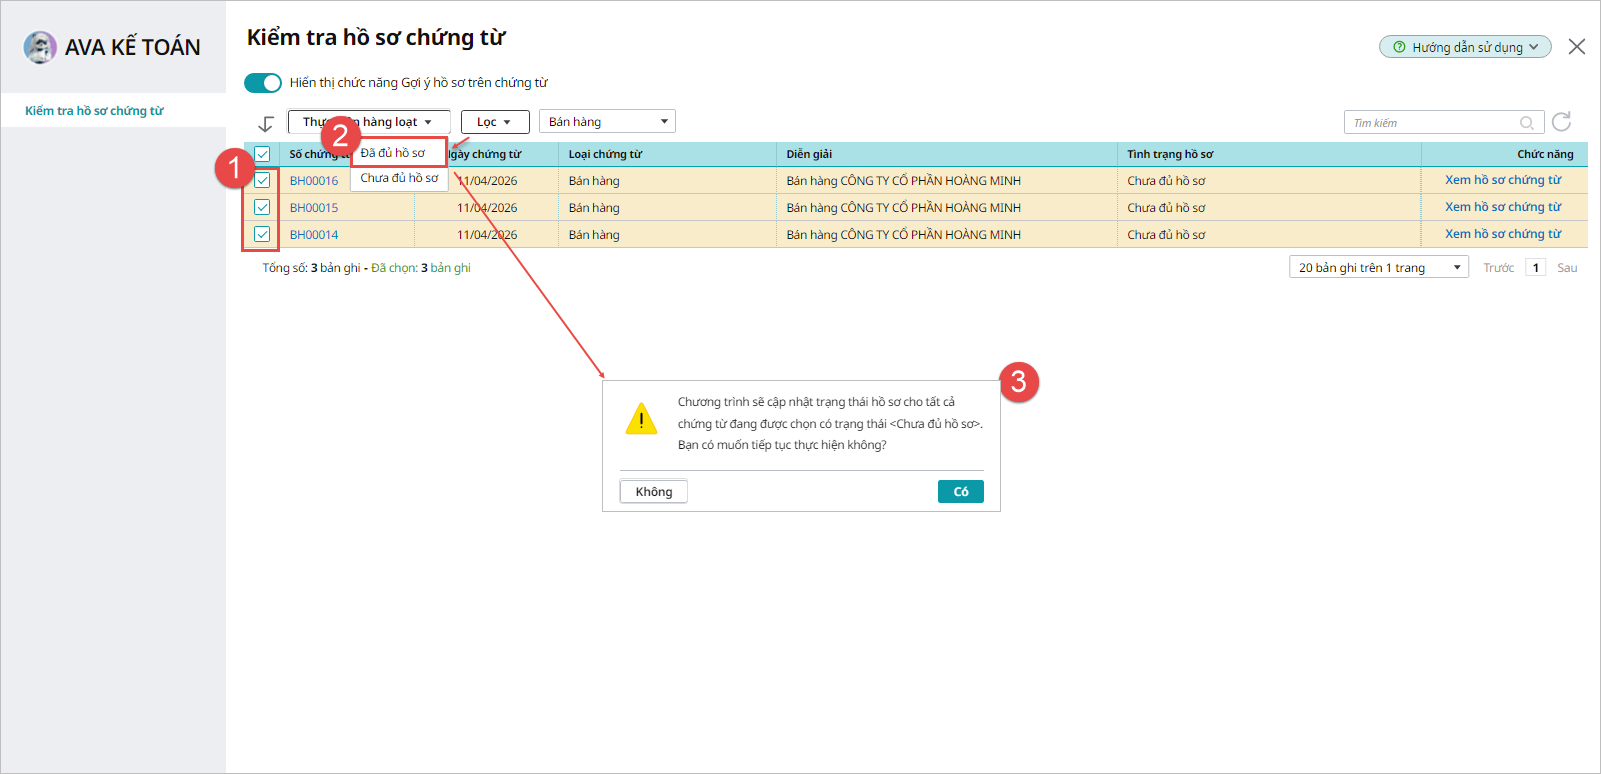This screenshot has width=1601, height=774.
Task: Open the 20 records per page dropdown
Action: point(1378,267)
